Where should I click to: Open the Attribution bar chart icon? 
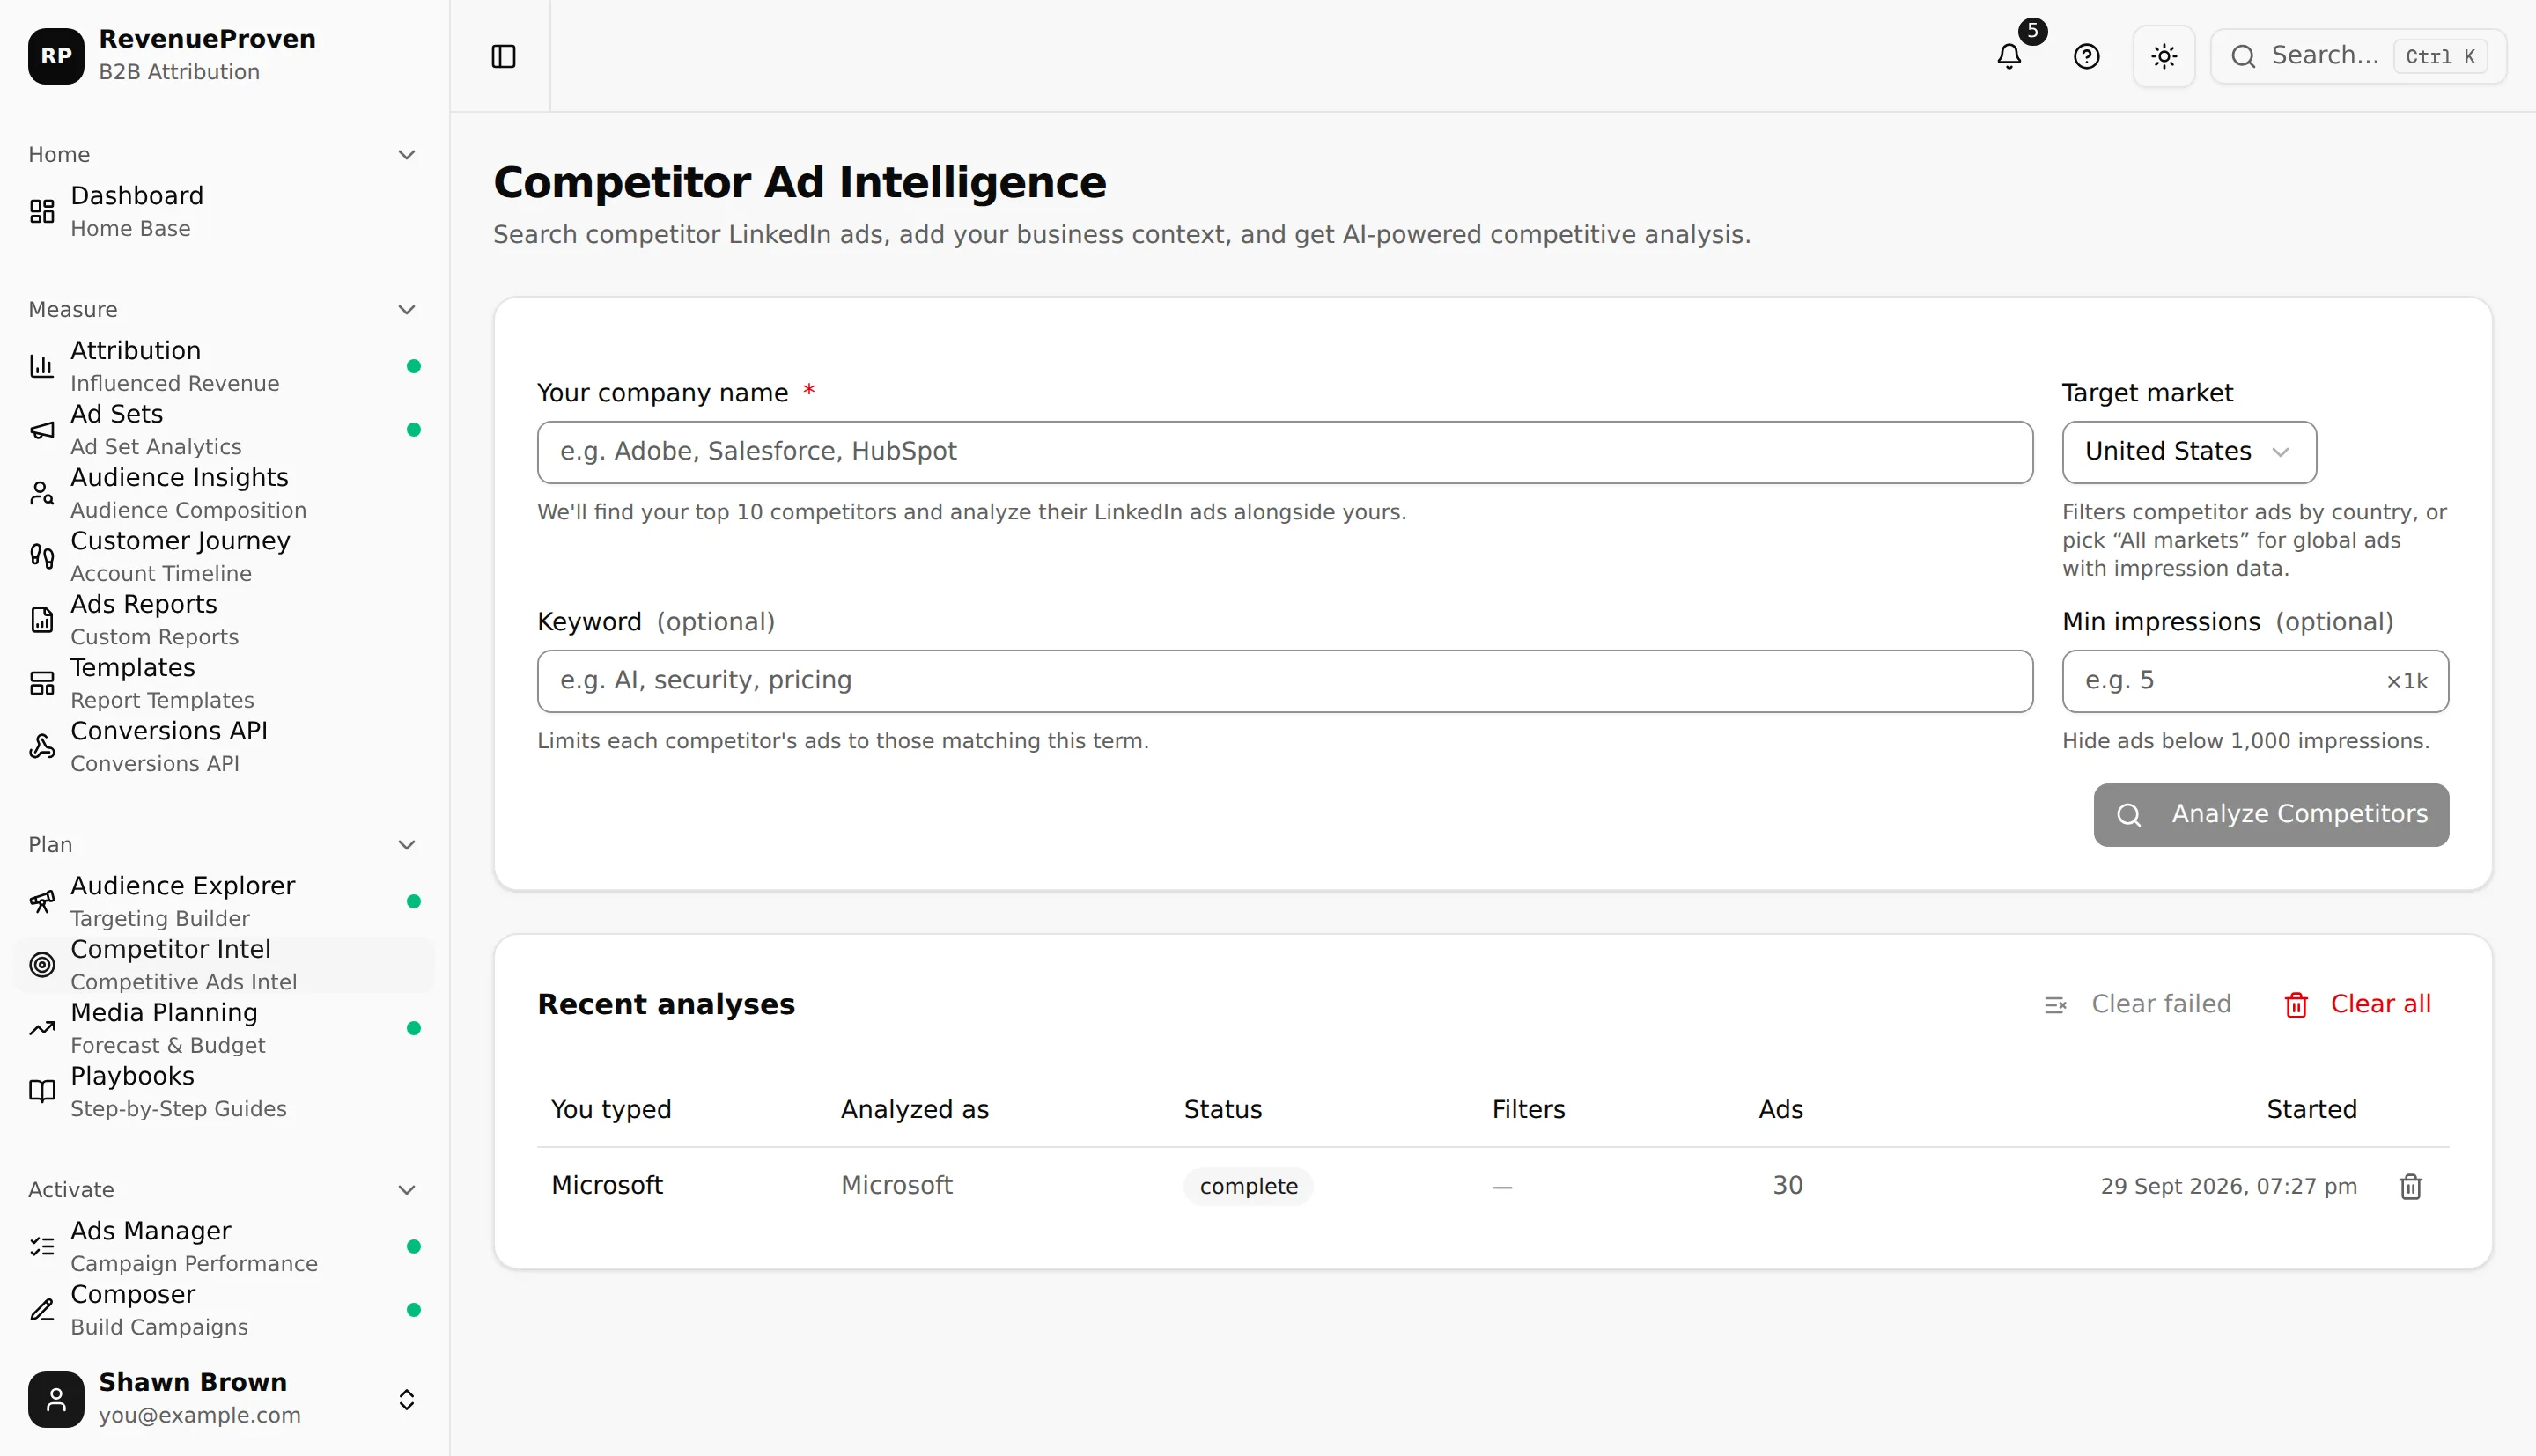point(42,366)
